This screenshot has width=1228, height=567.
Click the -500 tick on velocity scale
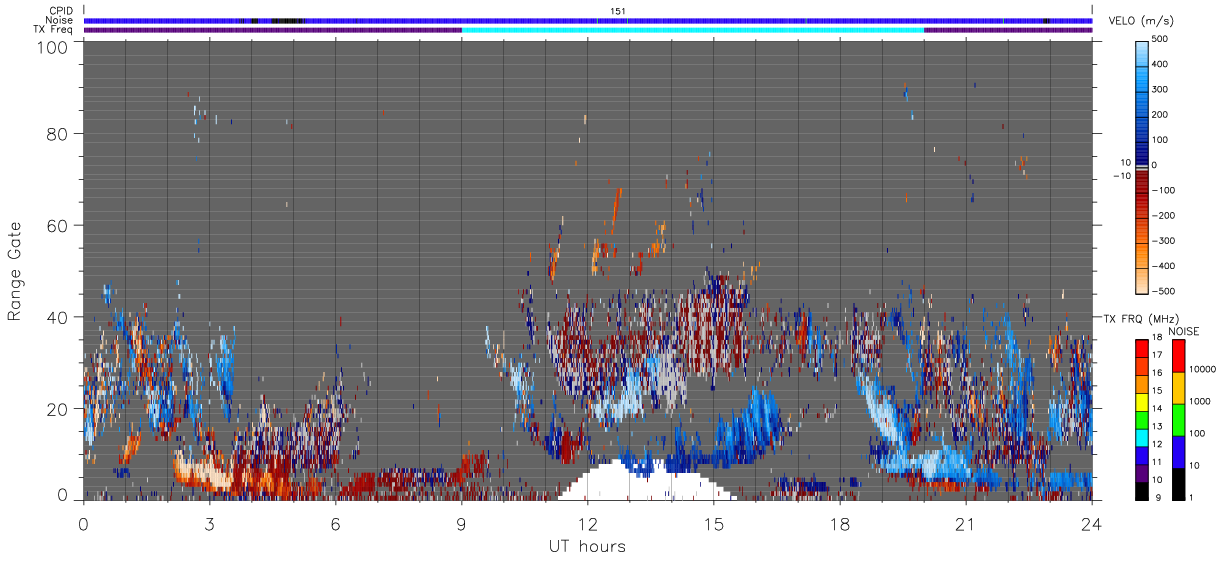[1165, 291]
